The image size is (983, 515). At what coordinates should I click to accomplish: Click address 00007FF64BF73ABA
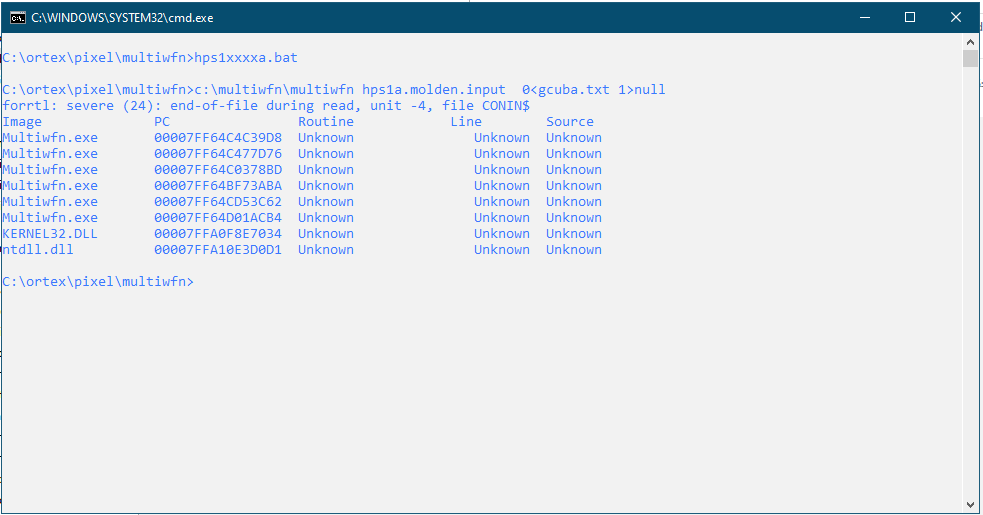point(218,186)
